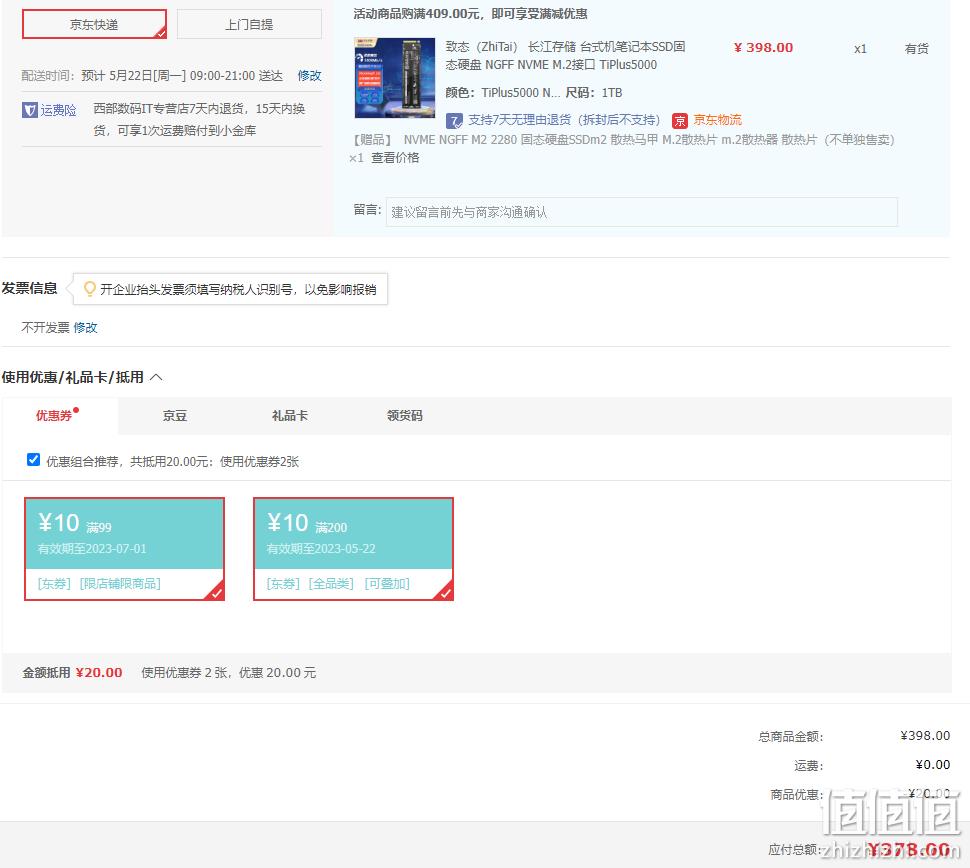Click the 总商品金额 ¥398.00 value

(925, 736)
